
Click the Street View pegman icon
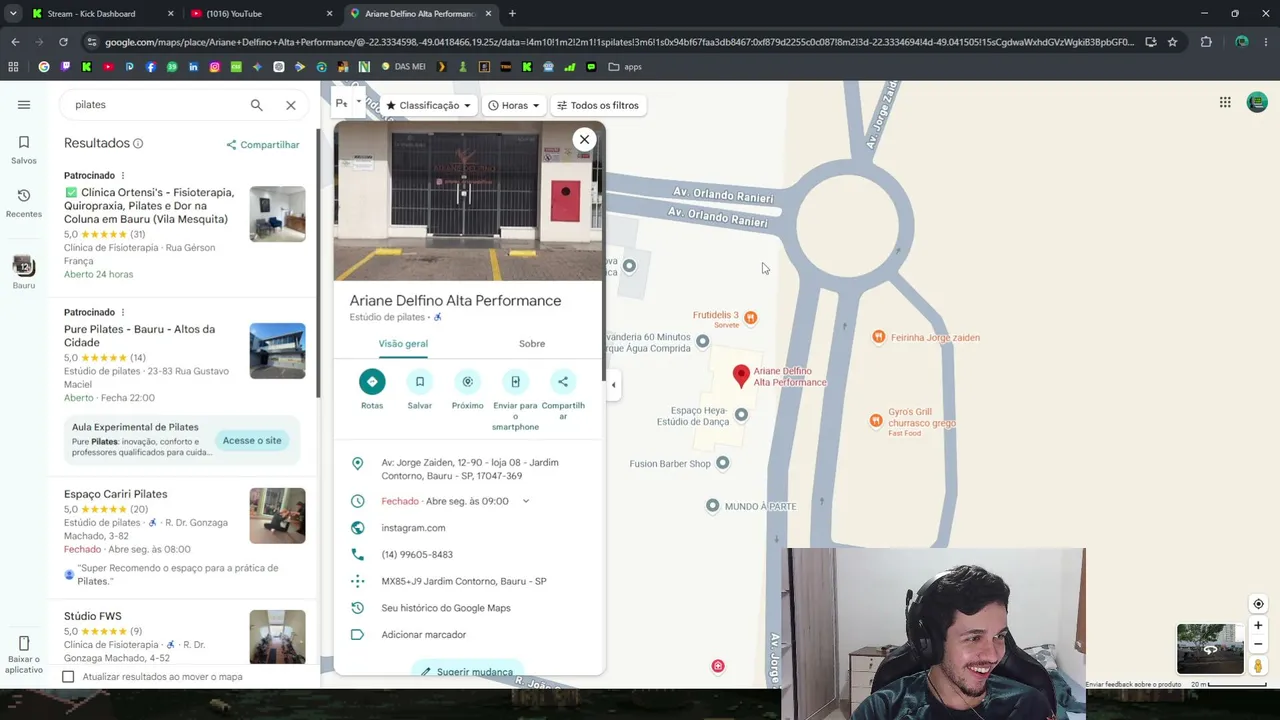[x=1258, y=666]
